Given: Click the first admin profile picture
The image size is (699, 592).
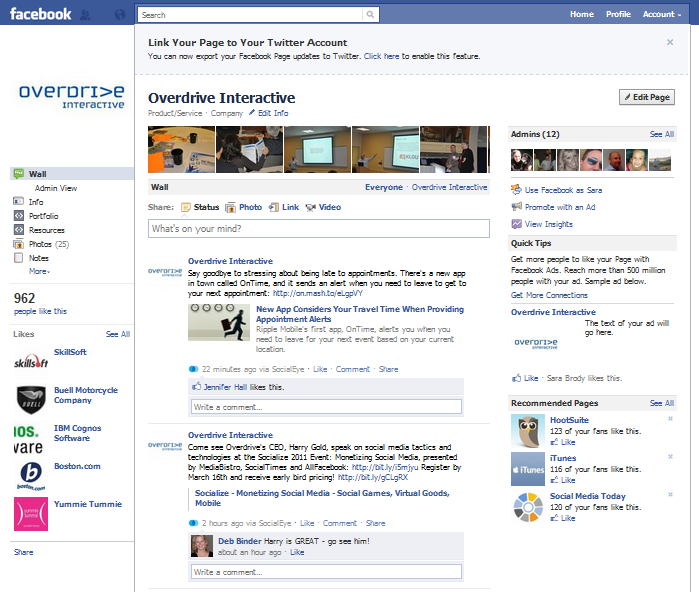Looking at the screenshot, I should click(x=522, y=160).
